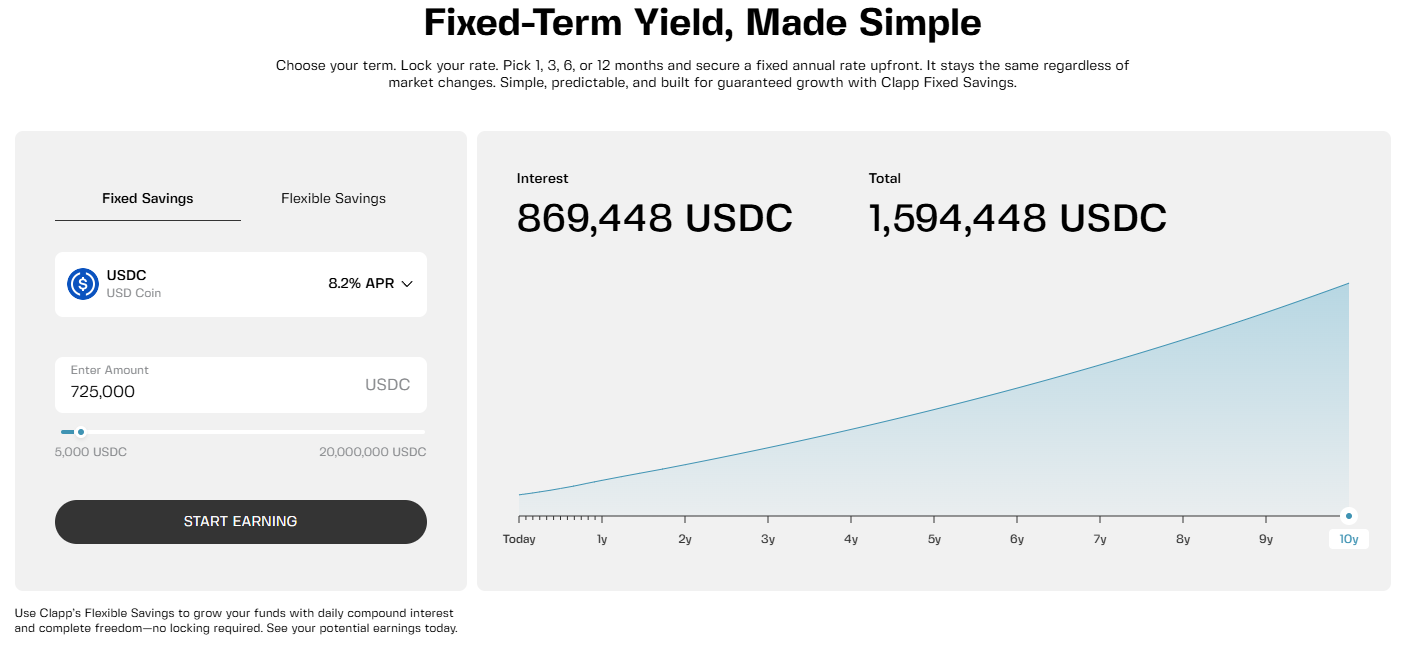1403x645 pixels.
Task: Click the 8.2% APR rate text
Action: click(361, 284)
